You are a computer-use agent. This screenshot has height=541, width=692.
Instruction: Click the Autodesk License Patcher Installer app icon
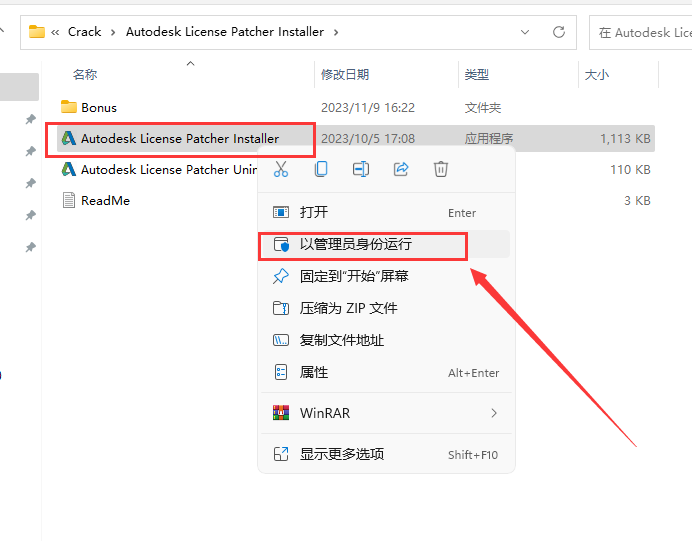coord(68,138)
